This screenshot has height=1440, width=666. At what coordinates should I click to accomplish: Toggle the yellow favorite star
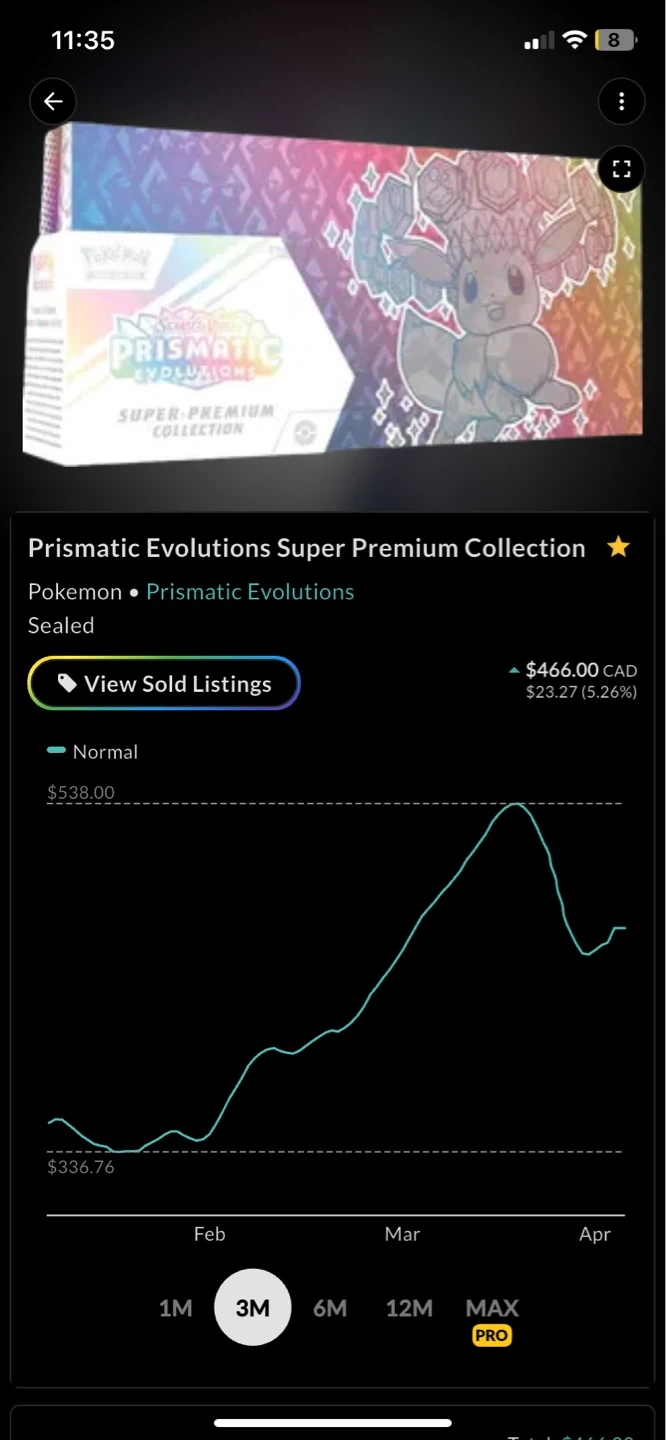[x=619, y=547]
